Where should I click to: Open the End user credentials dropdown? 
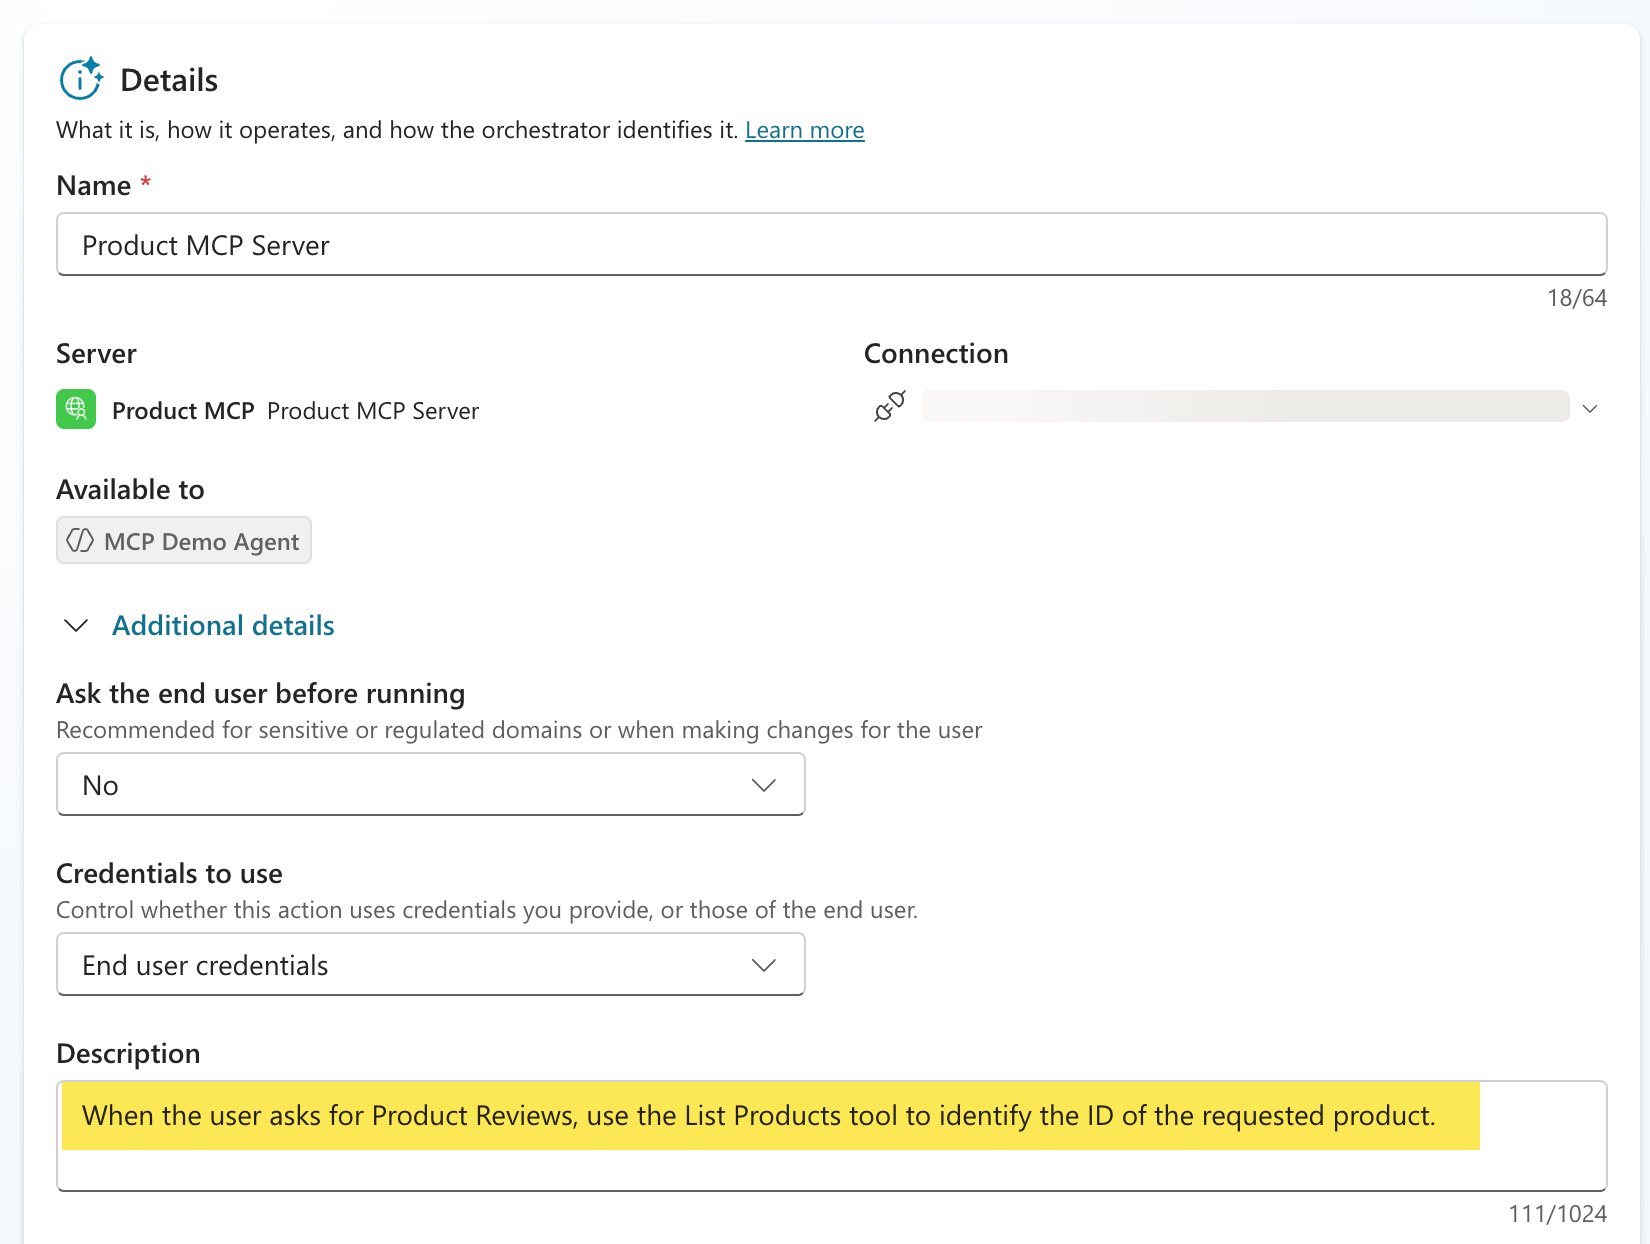[430, 965]
